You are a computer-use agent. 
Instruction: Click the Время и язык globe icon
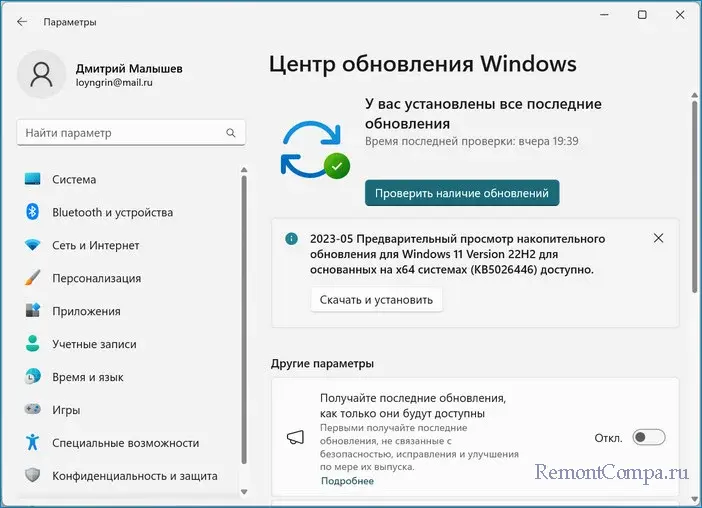coord(32,377)
